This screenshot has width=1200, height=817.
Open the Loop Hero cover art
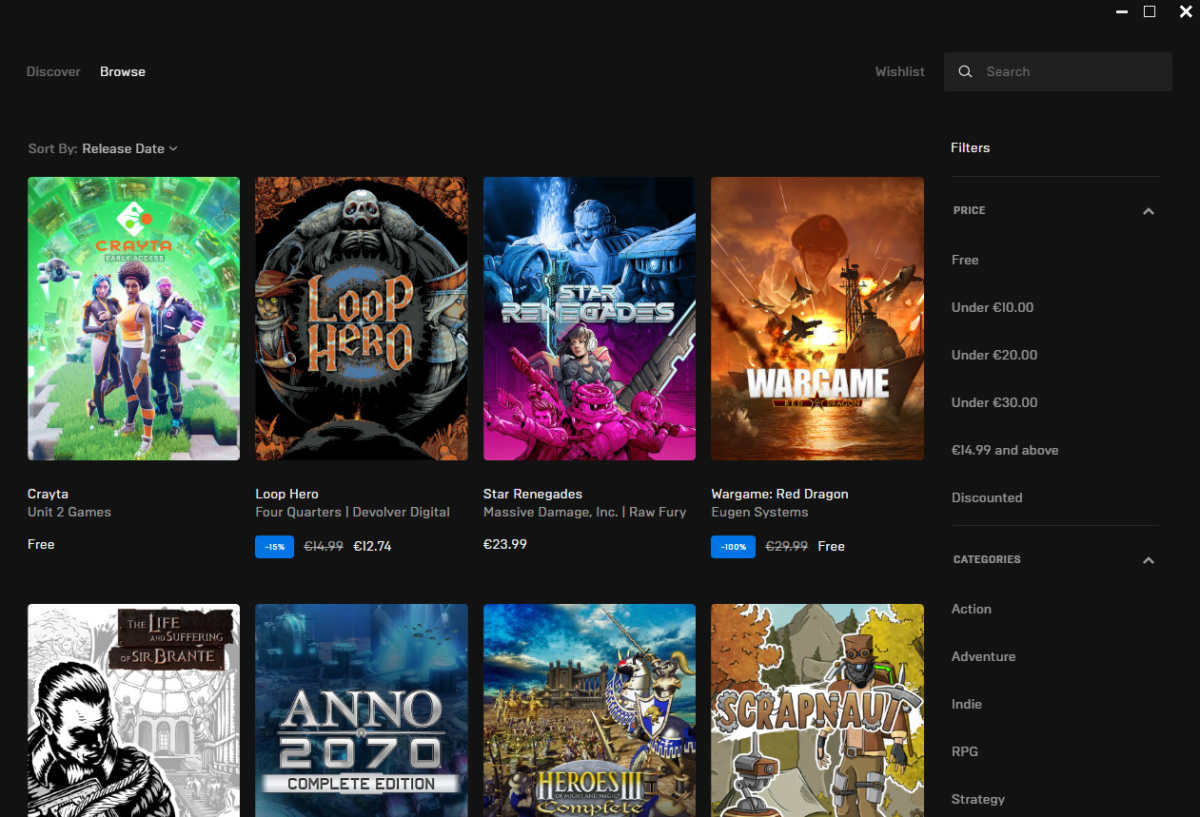tap(361, 318)
